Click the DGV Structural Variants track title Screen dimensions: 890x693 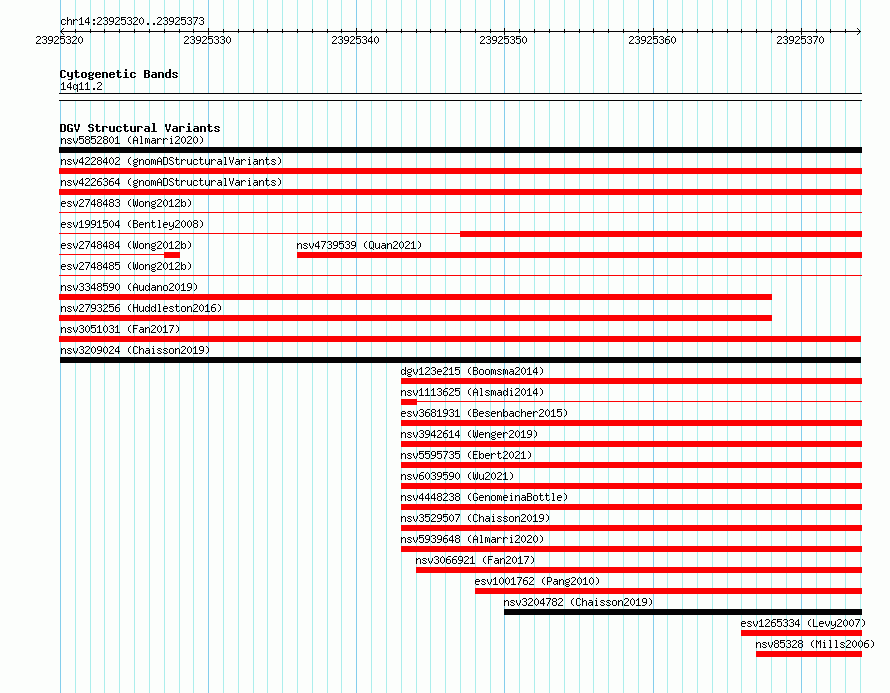point(140,128)
